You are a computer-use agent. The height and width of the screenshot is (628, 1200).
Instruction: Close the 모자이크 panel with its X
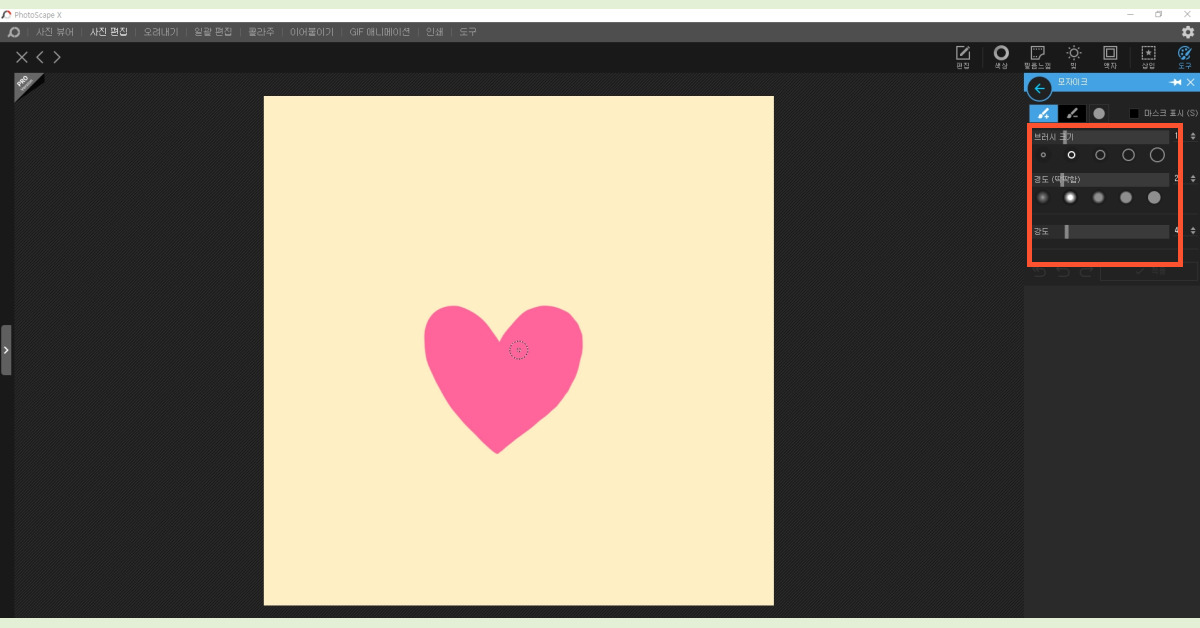point(1190,82)
